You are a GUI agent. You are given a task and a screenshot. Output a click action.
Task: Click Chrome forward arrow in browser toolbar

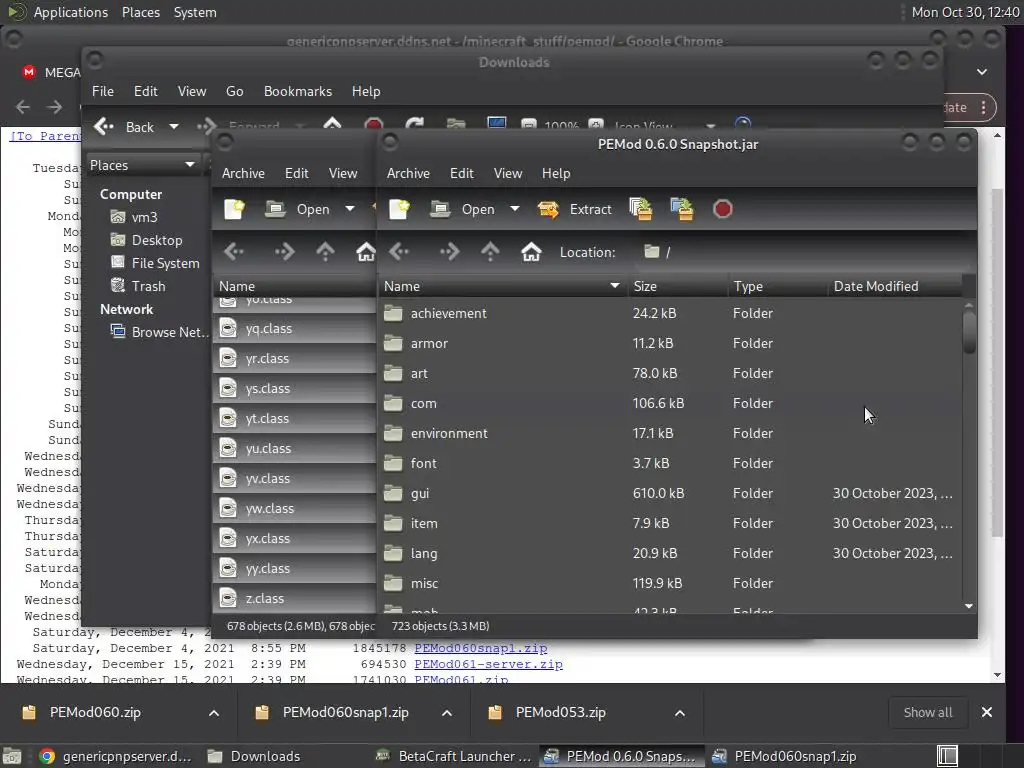(x=55, y=106)
